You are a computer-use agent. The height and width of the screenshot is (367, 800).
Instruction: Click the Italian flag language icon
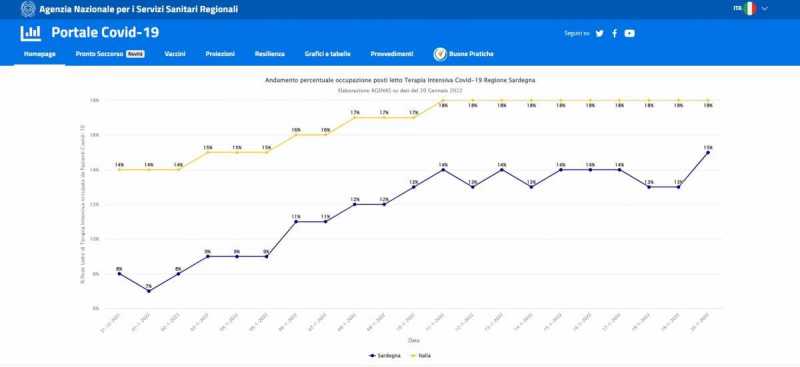click(749, 9)
